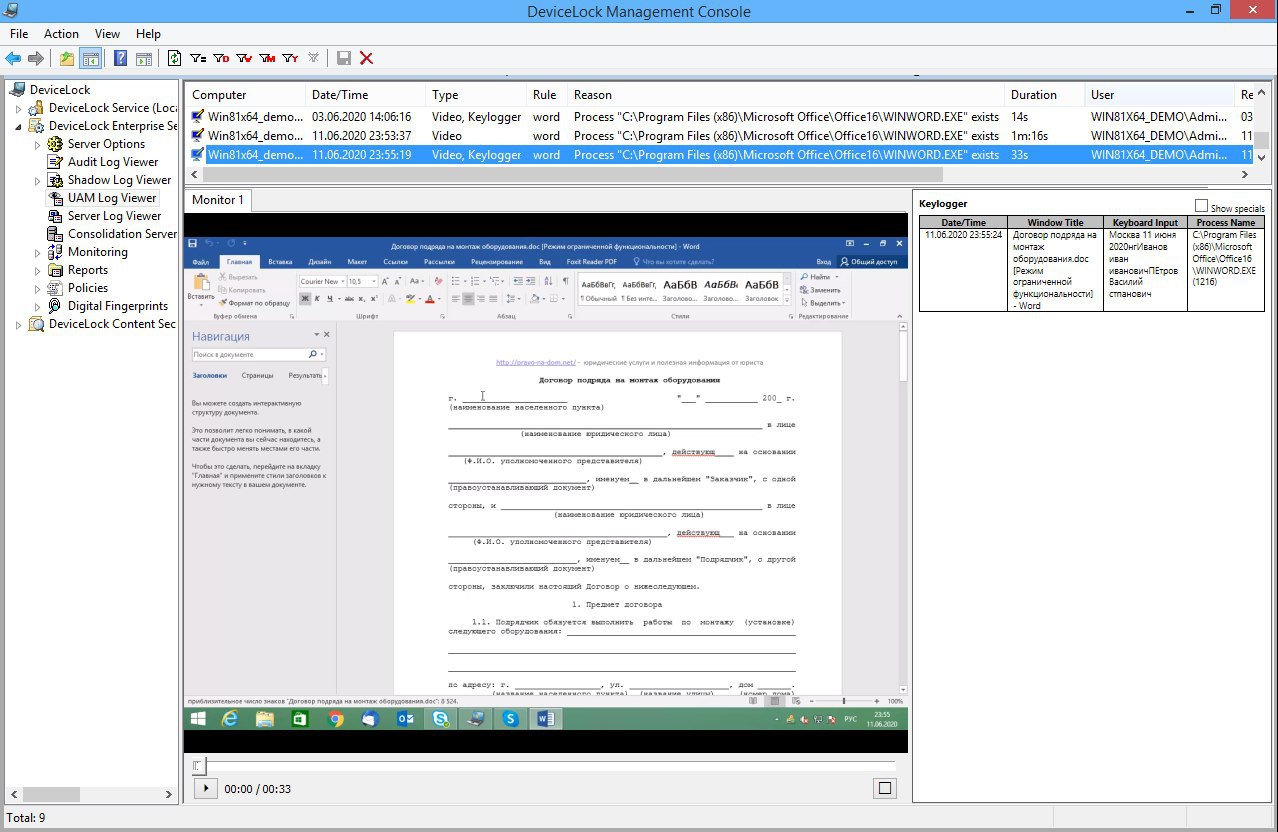Select the log row dated 03.06.2020 14:06:16

coord(720,117)
